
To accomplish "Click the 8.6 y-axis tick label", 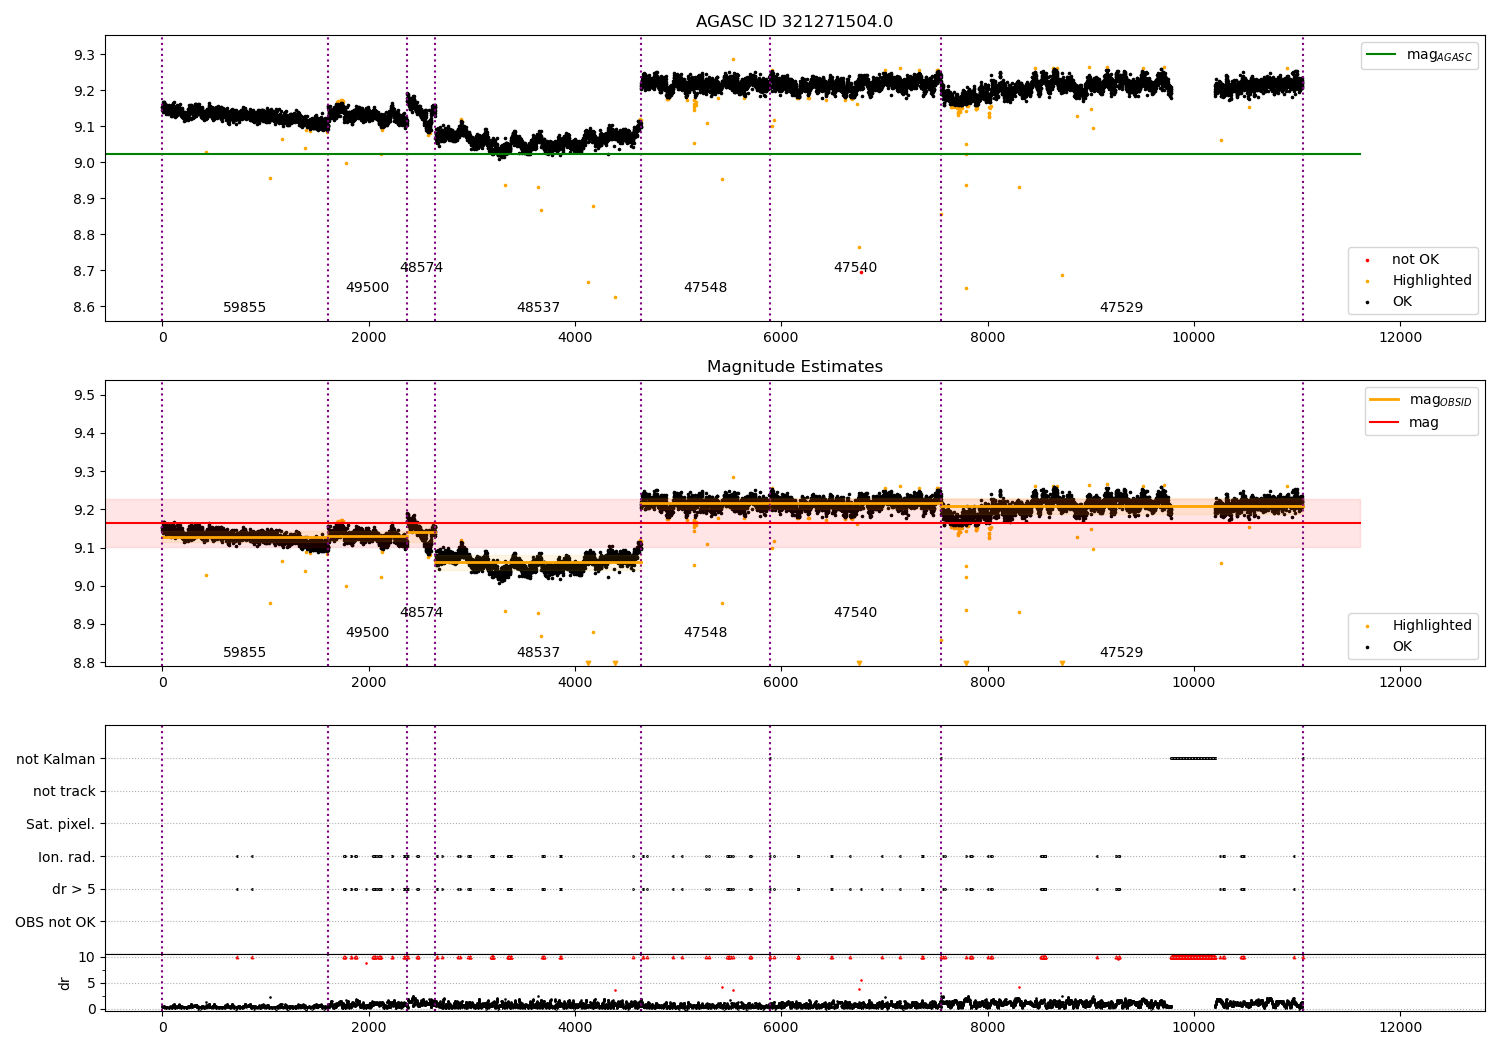I will tap(85, 307).
